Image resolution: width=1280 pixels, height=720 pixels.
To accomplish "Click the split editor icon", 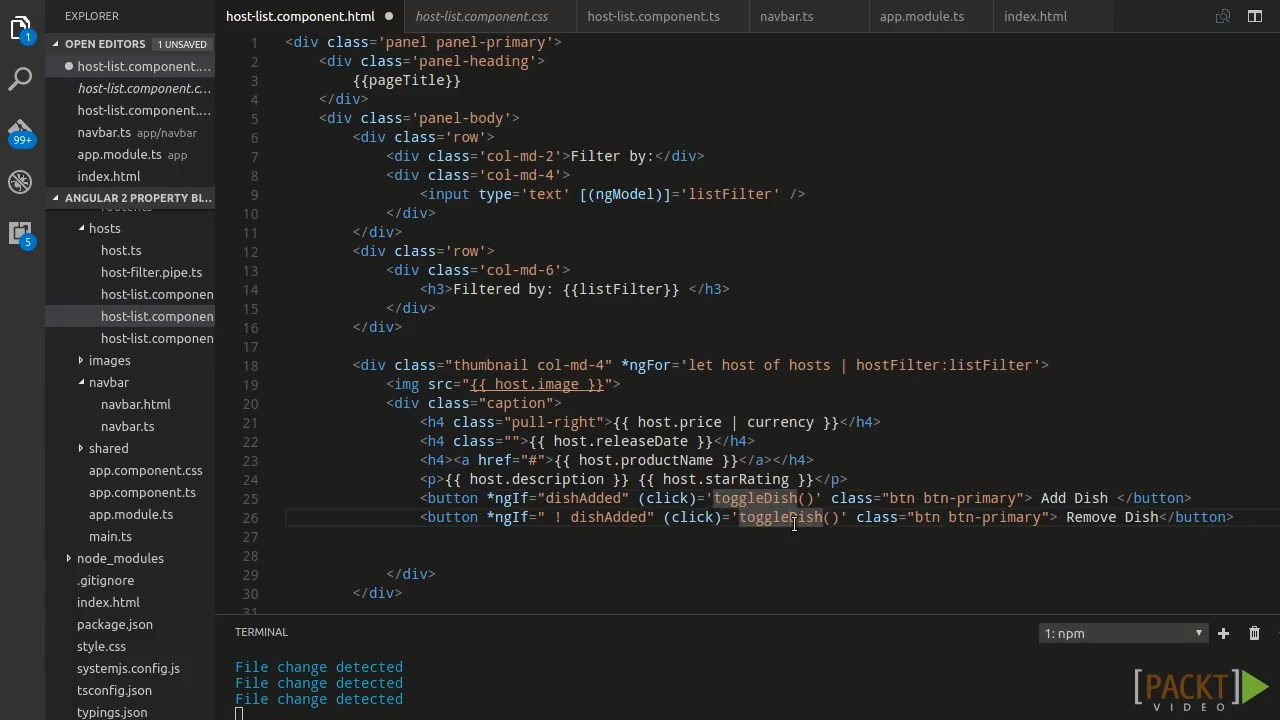I will [x=1255, y=16].
